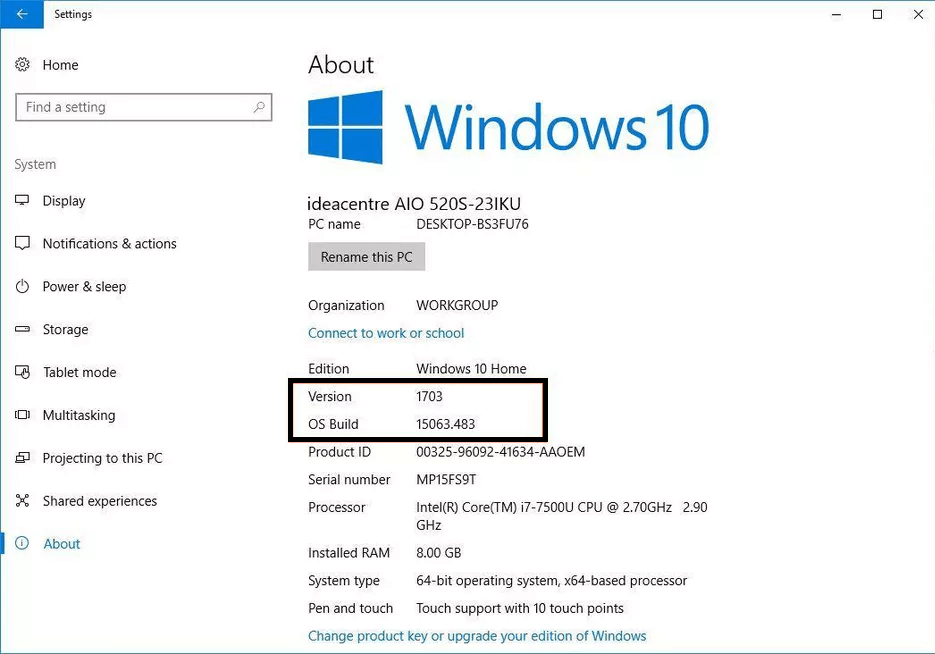Click the ideacentre AIO 520S-23IKU heading
This screenshot has height=654, width=935.
coord(414,204)
